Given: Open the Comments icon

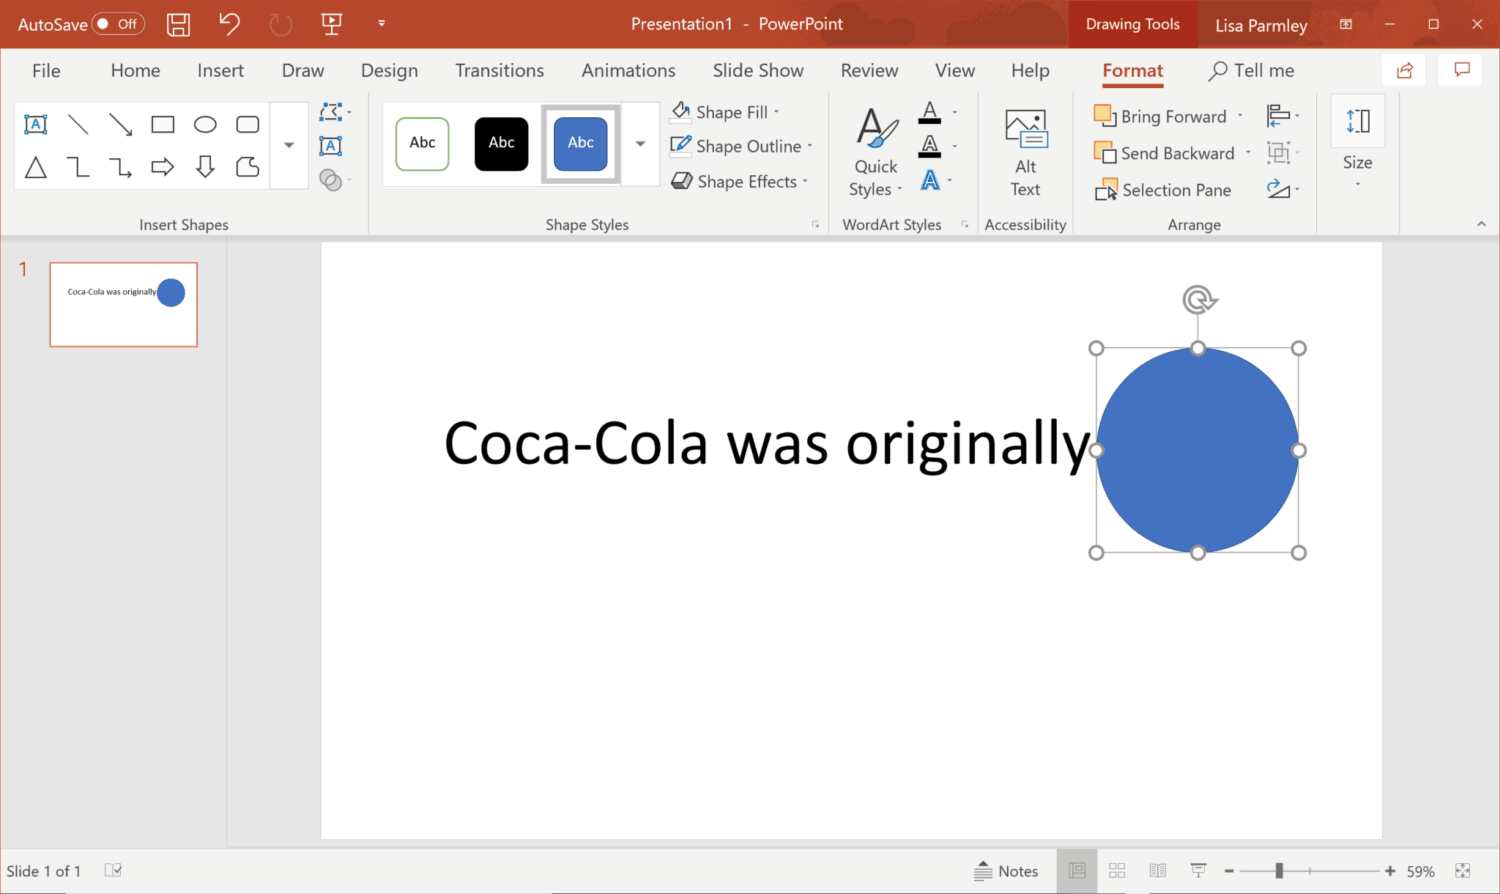Looking at the screenshot, I should coord(1462,70).
